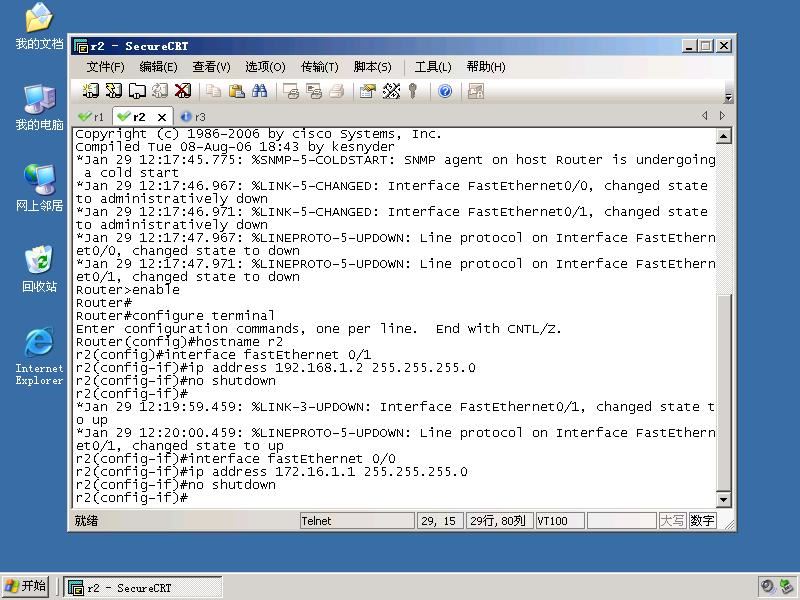Click the terminal scrollbar up arrow
The image size is (800, 600).
(723, 136)
